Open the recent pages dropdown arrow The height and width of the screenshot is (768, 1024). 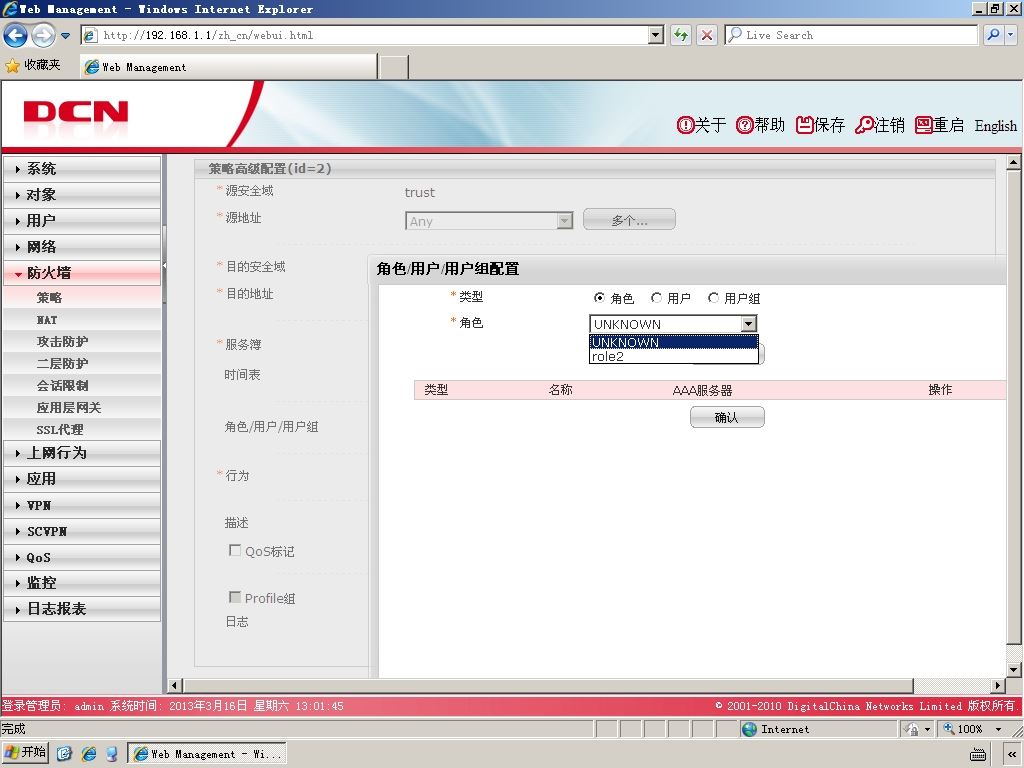tap(65, 36)
